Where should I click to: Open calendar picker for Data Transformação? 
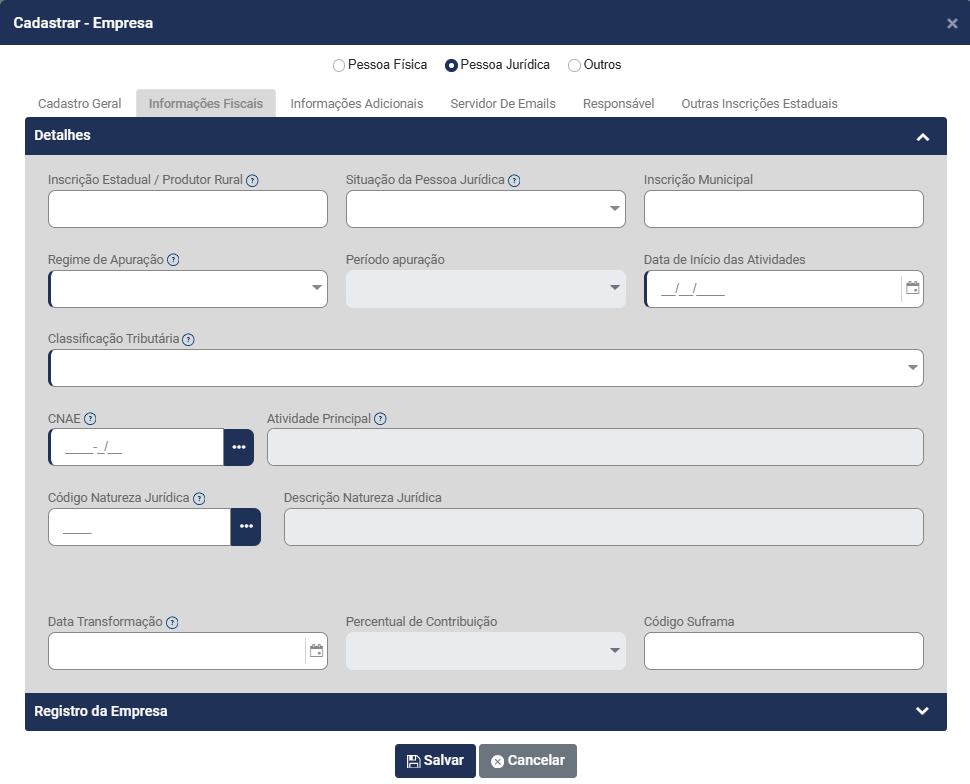[x=316, y=651]
